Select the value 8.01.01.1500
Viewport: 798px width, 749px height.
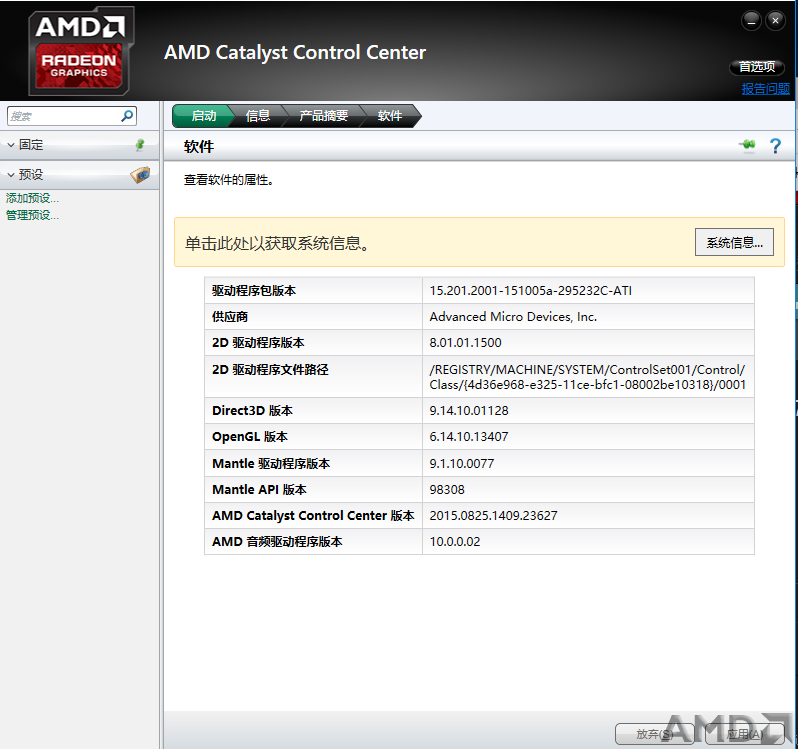point(465,342)
